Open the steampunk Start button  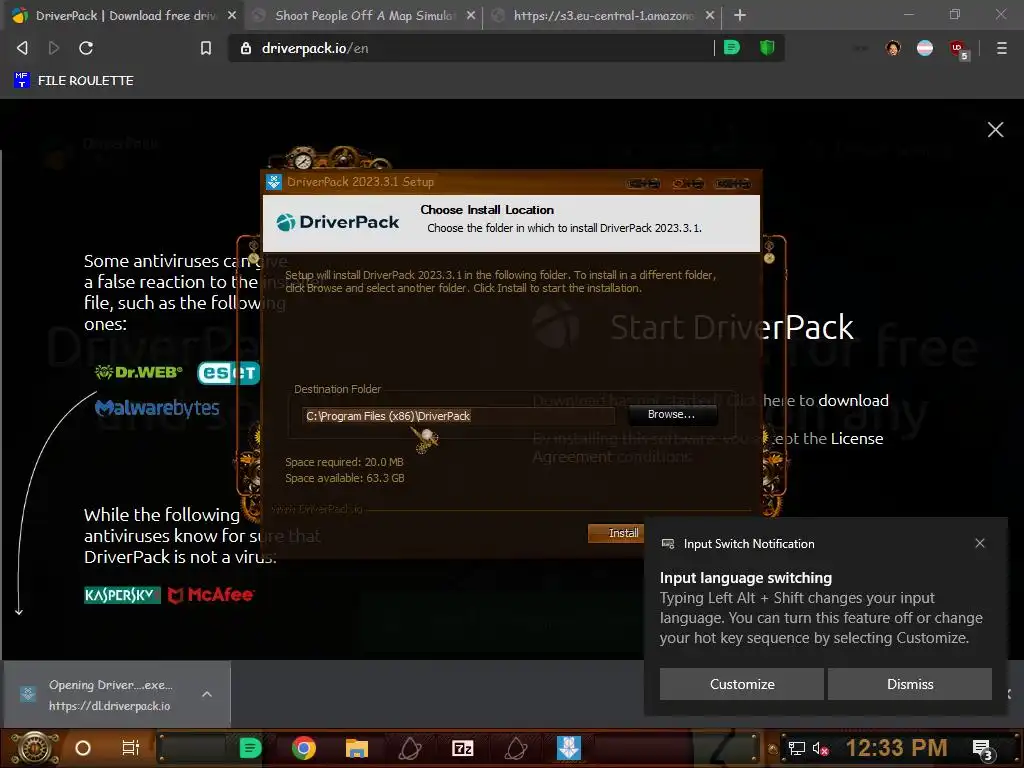click(x=35, y=748)
